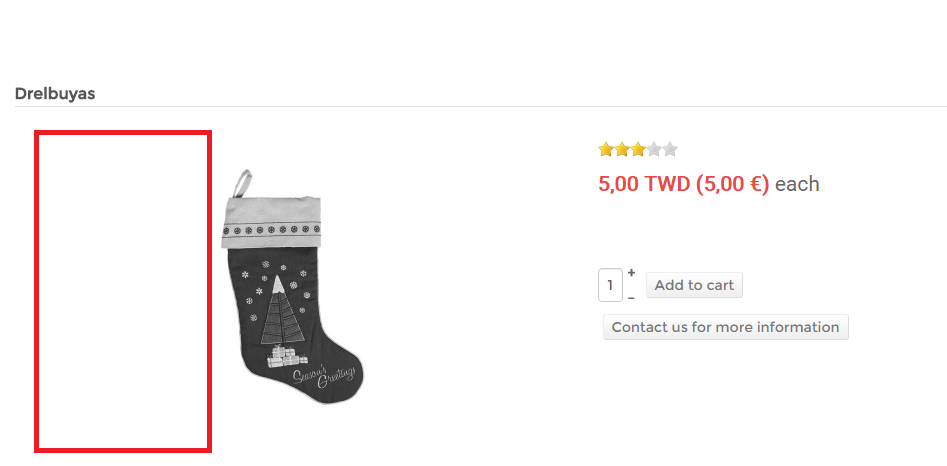The image size is (947, 466).
Task: Click inside the red outlined empty box
Action: [x=122, y=290]
